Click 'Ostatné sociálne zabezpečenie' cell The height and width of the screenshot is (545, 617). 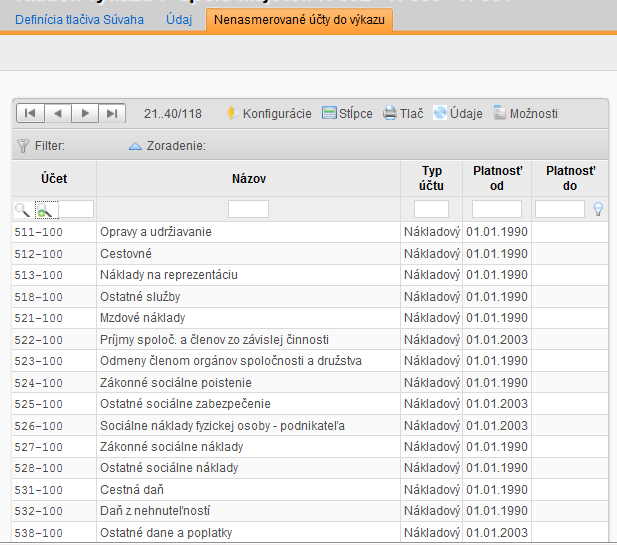249,404
